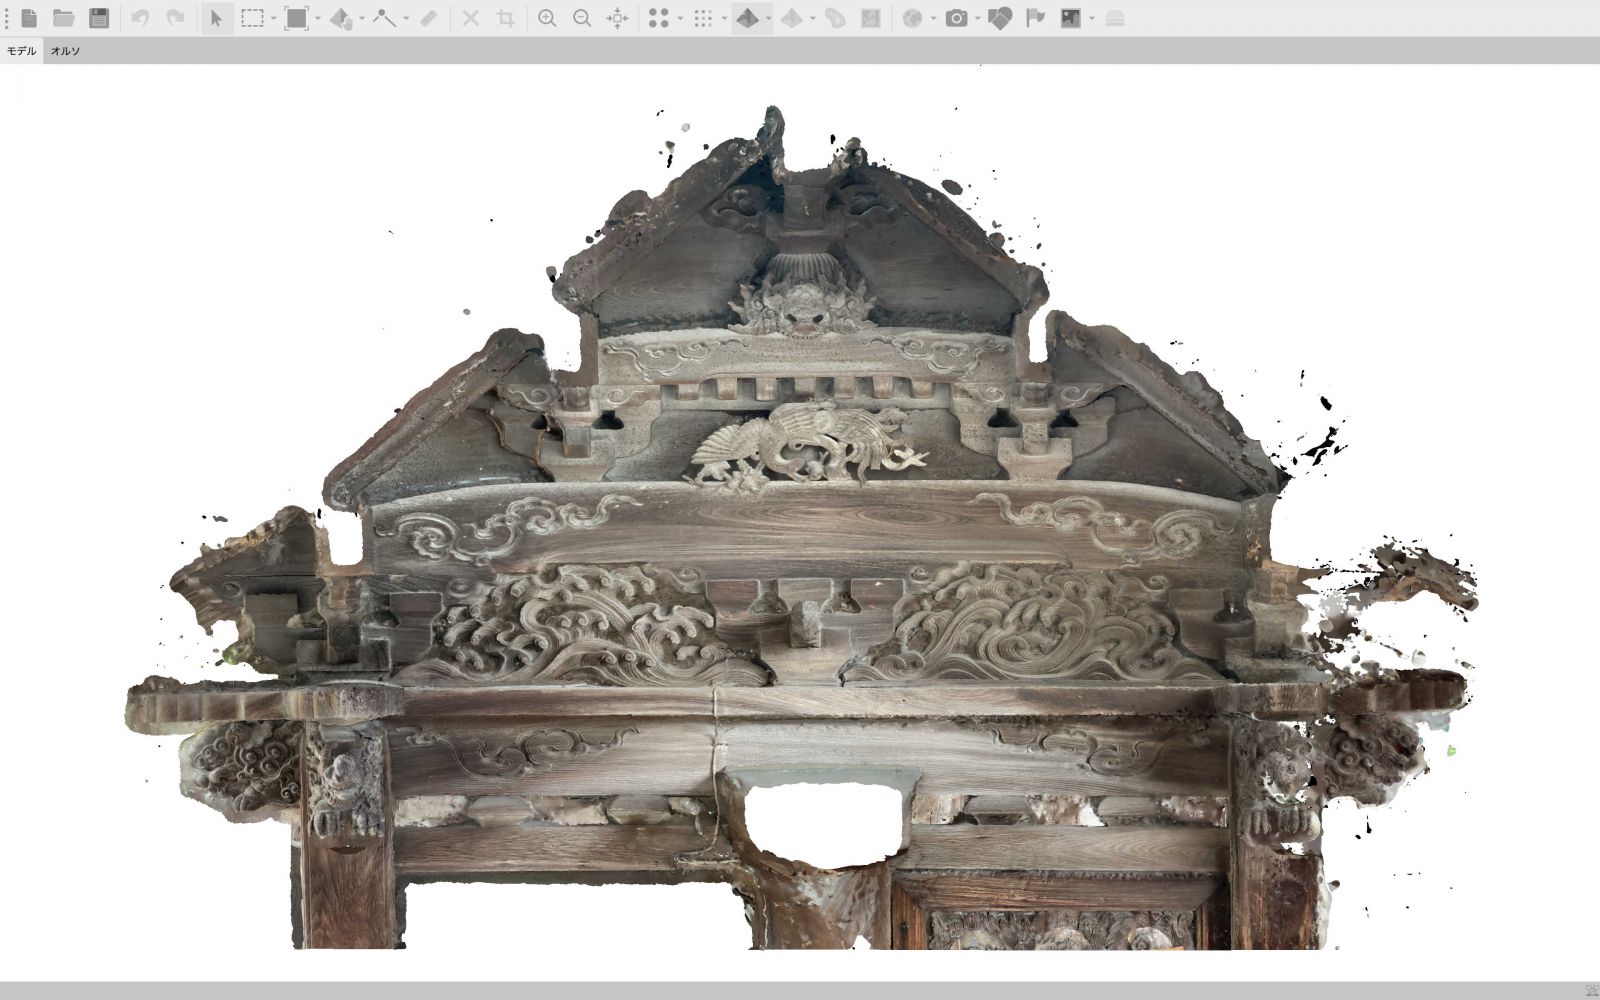
Task: Toggle Show Shapes display
Action: [x=1000, y=18]
